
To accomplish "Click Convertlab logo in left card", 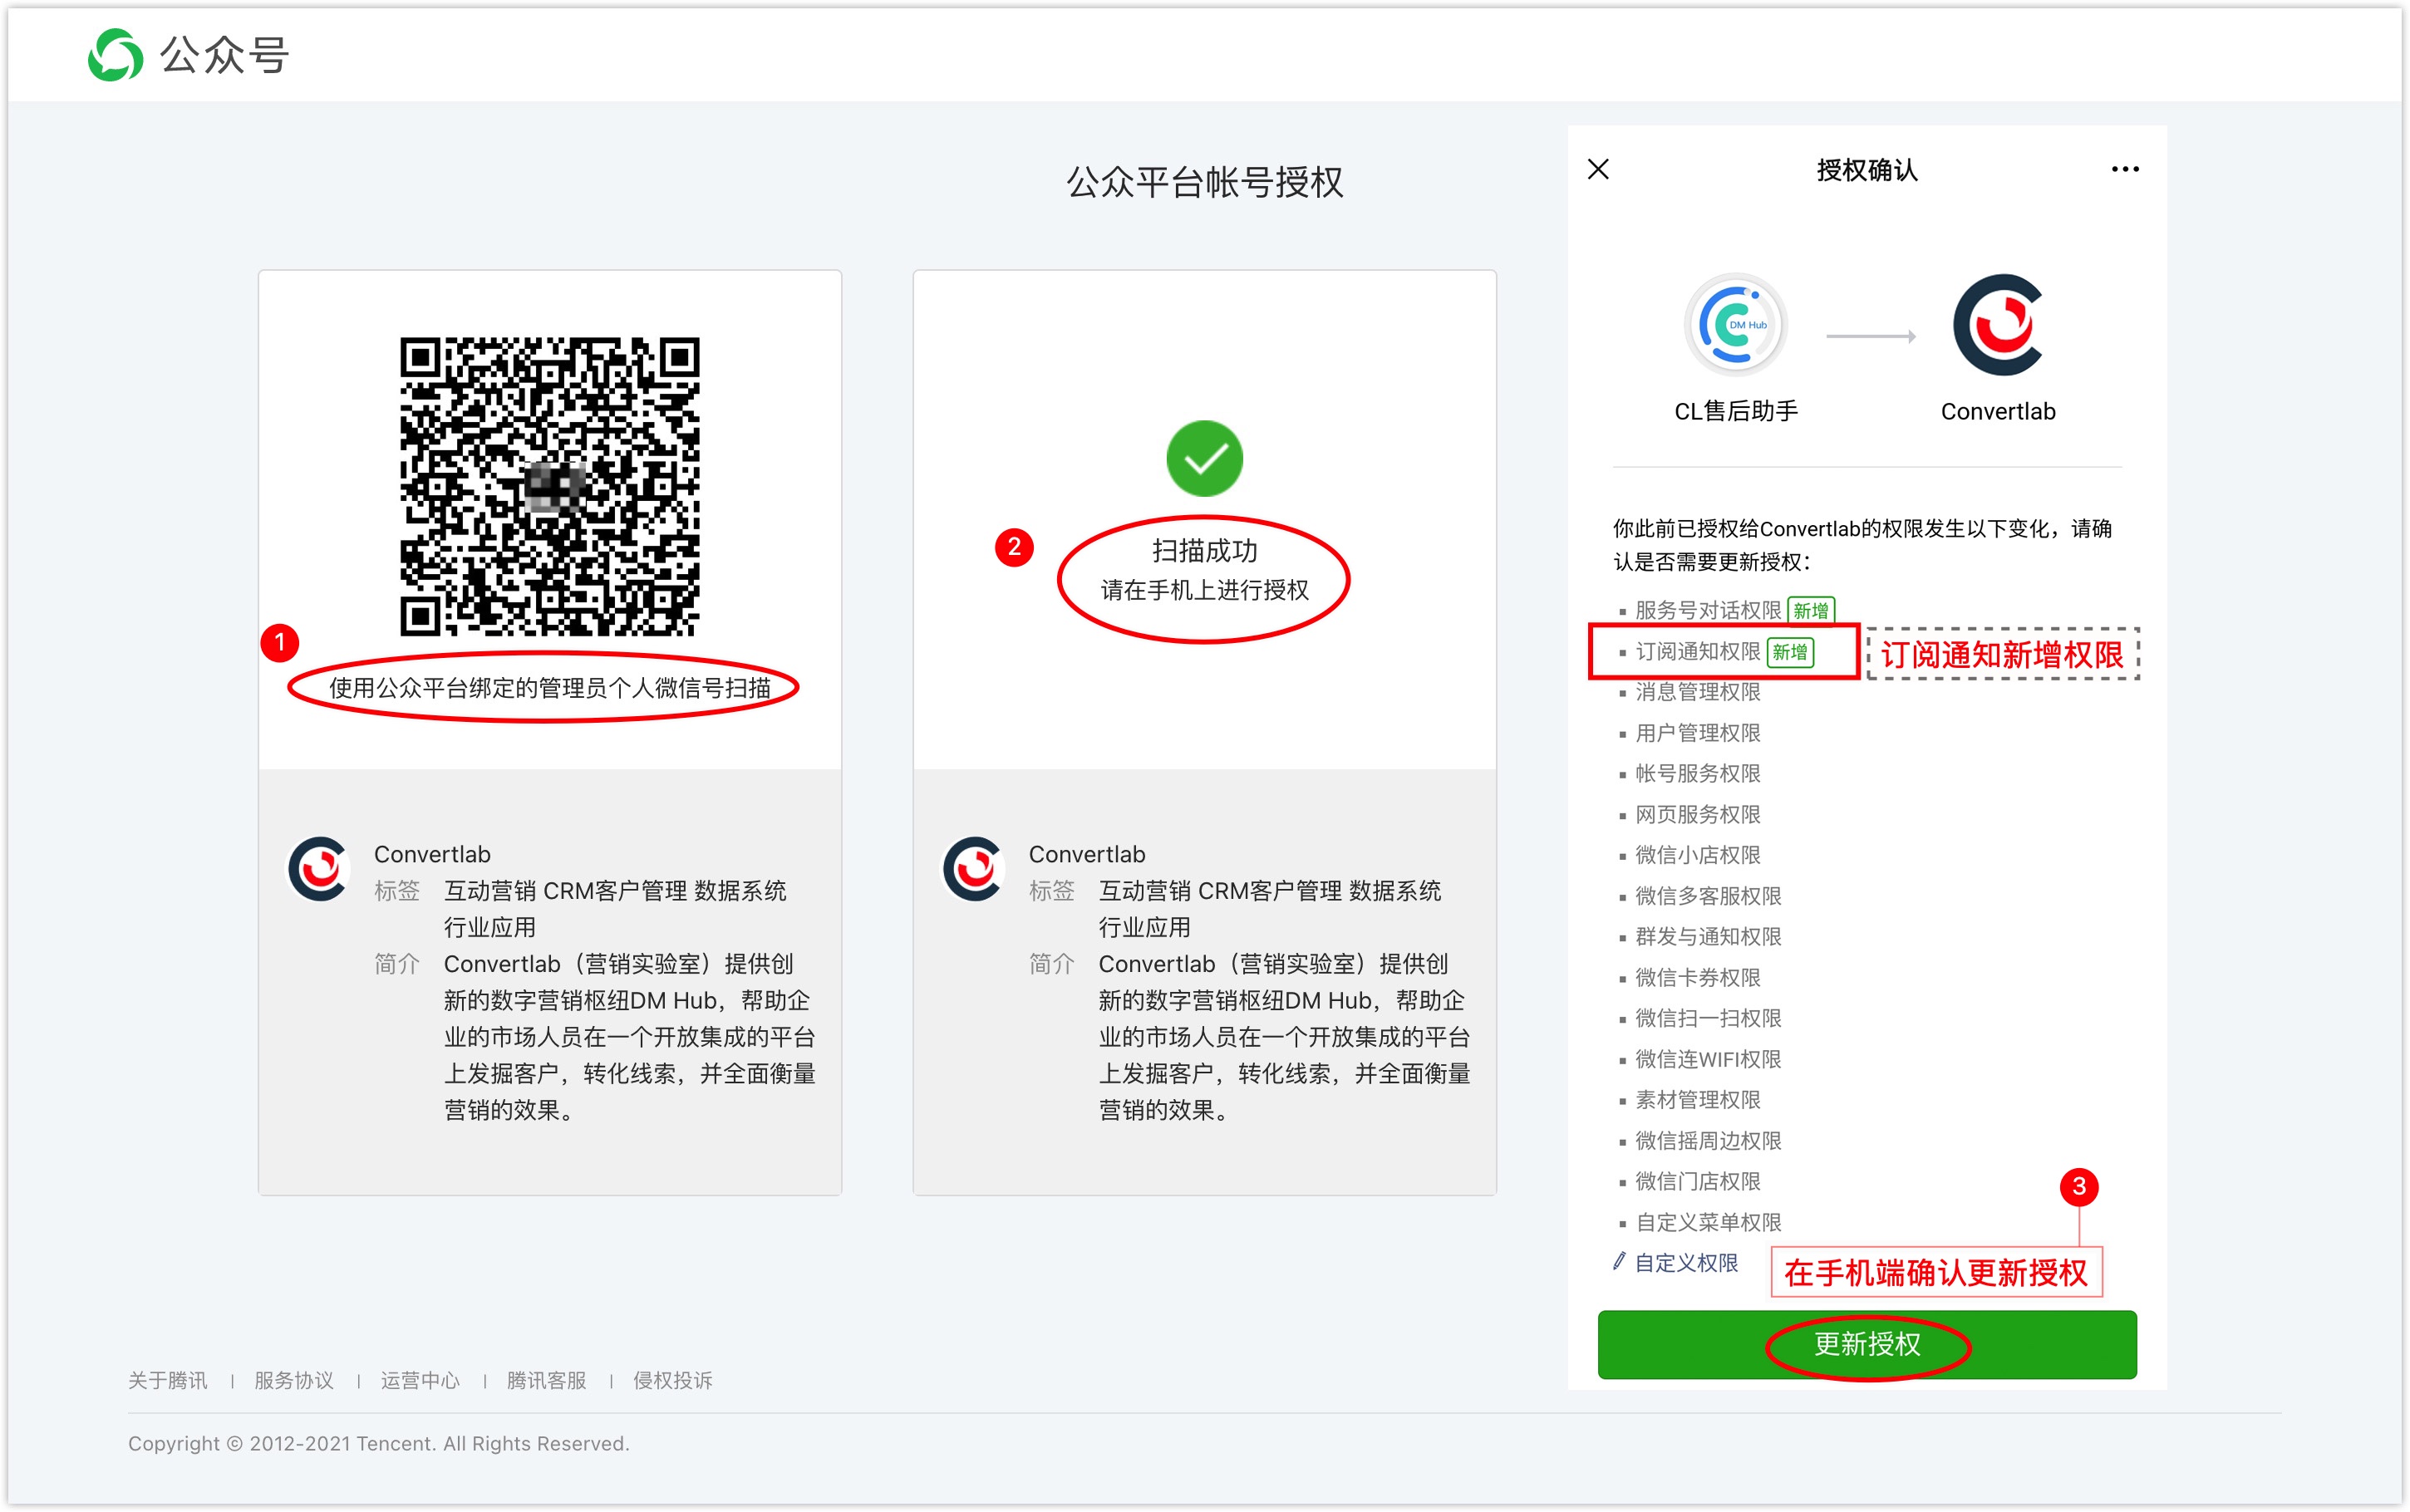I will pyautogui.click(x=318, y=869).
